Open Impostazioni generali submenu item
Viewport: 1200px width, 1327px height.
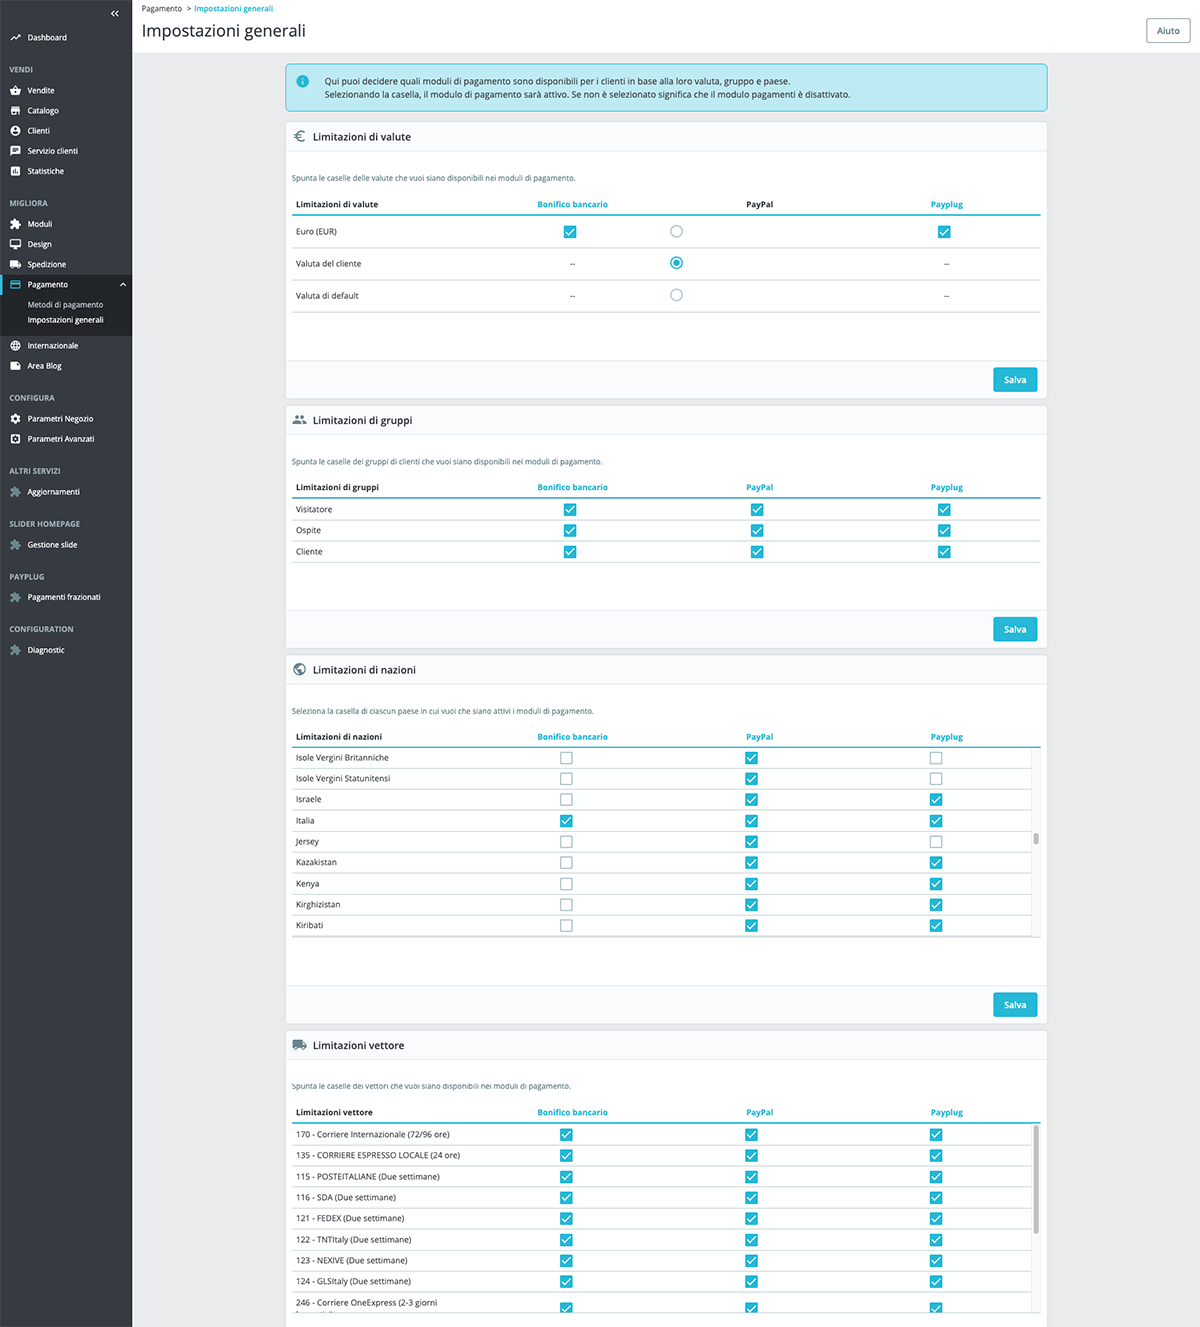pos(65,320)
